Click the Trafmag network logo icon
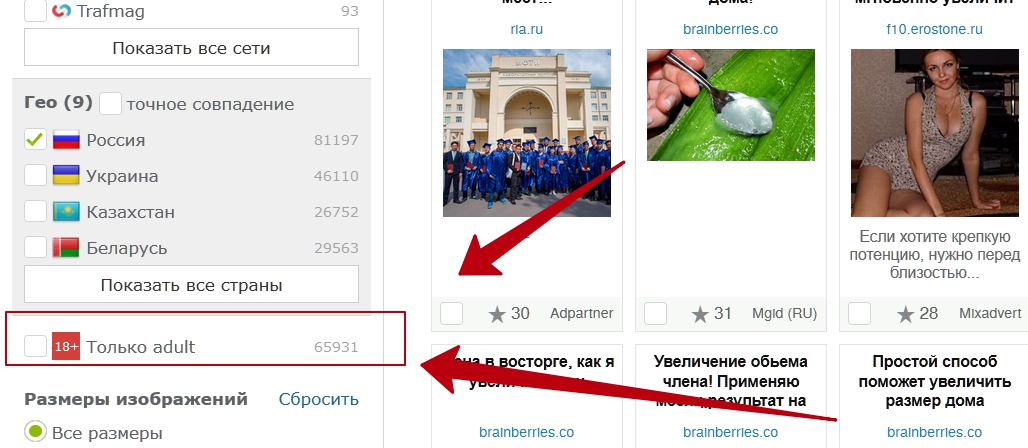The image size is (1028, 448). pos(61,10)
